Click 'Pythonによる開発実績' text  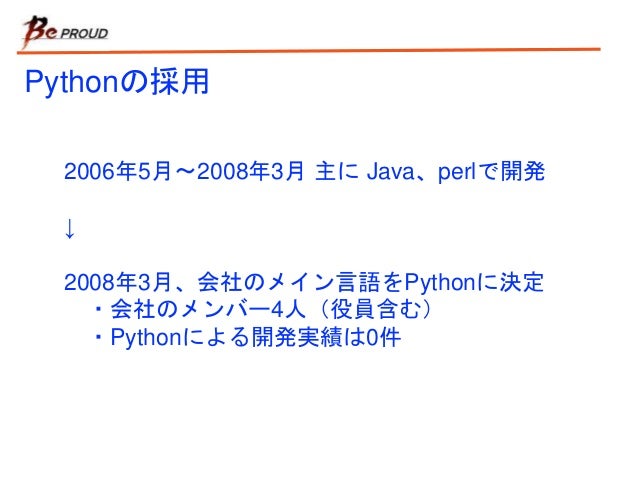[x=227, y=337]
